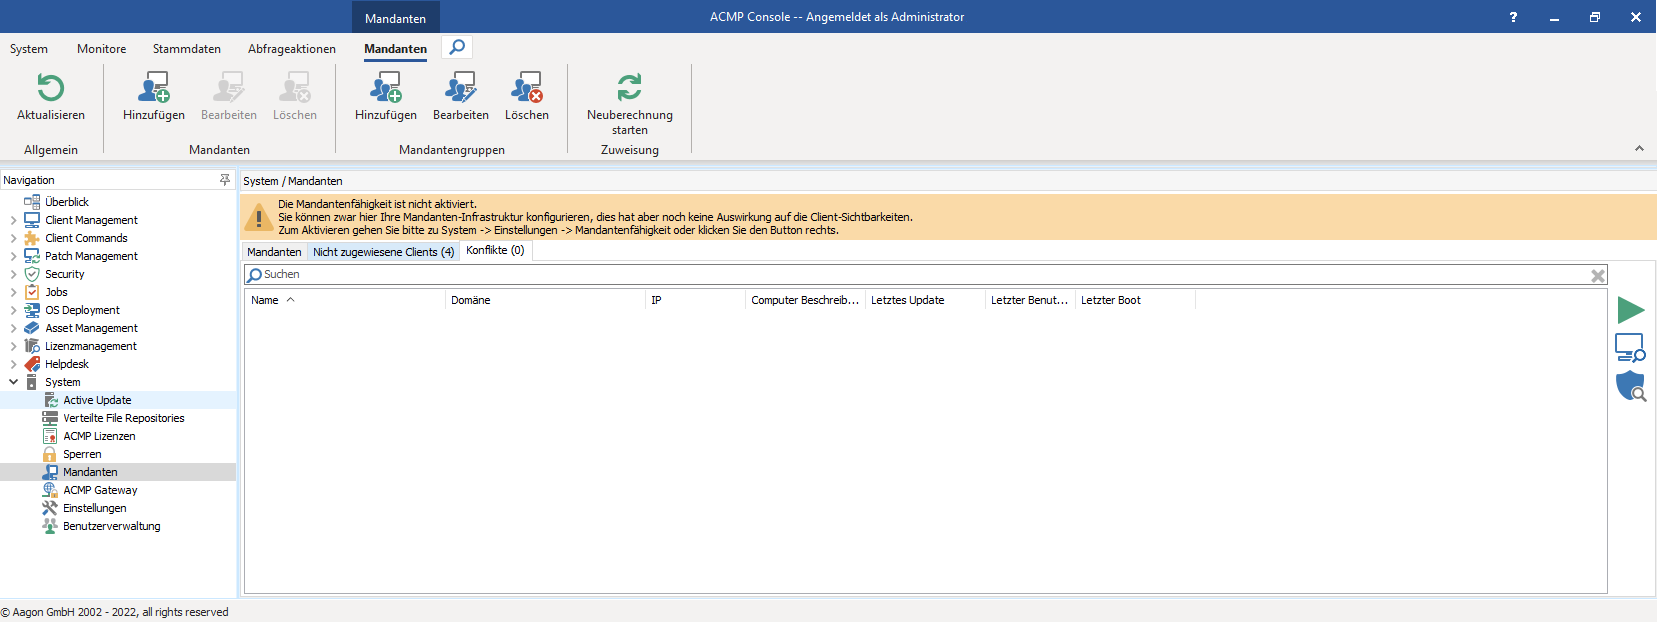Switch to the Konflikte (0) tab
1657x623 pixels.
tap(495, 251)
